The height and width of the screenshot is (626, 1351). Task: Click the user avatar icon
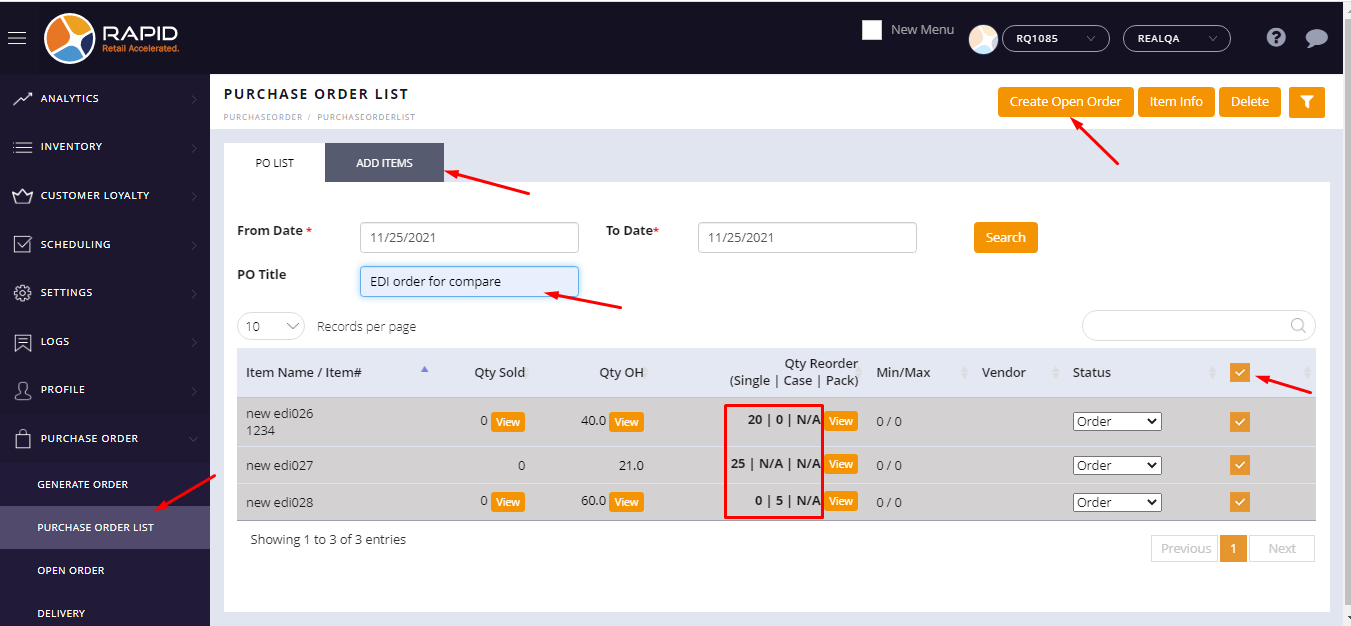click(x=983, y=39)
